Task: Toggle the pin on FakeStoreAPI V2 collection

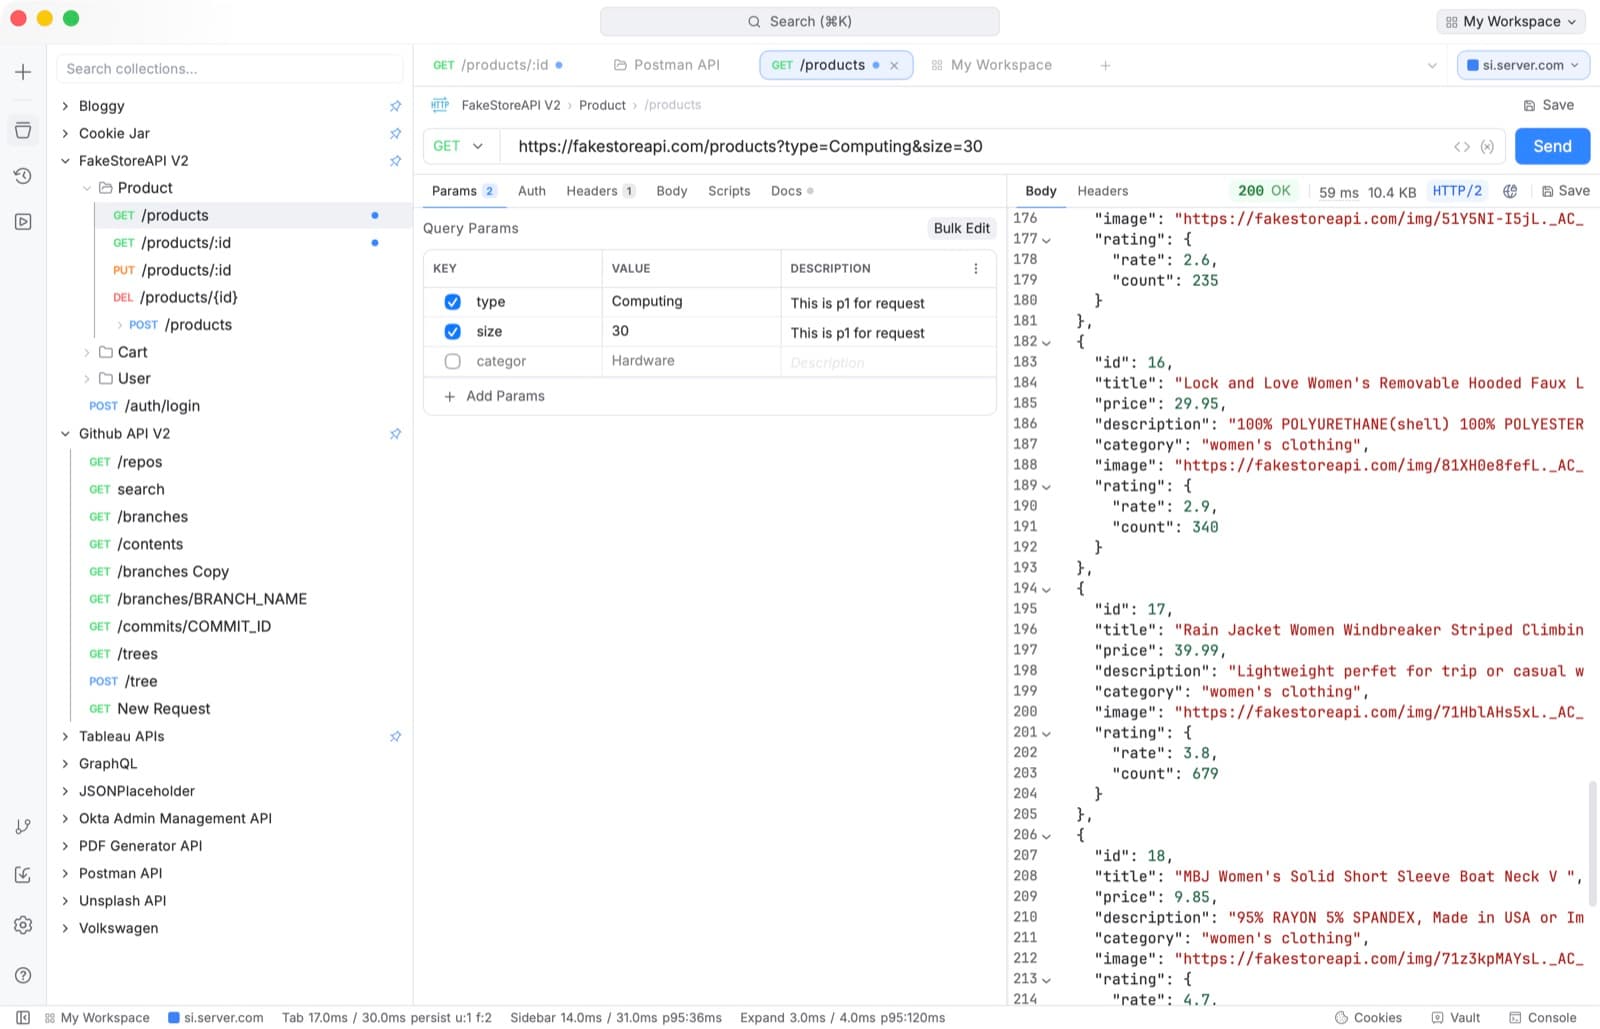Action: 395,161
